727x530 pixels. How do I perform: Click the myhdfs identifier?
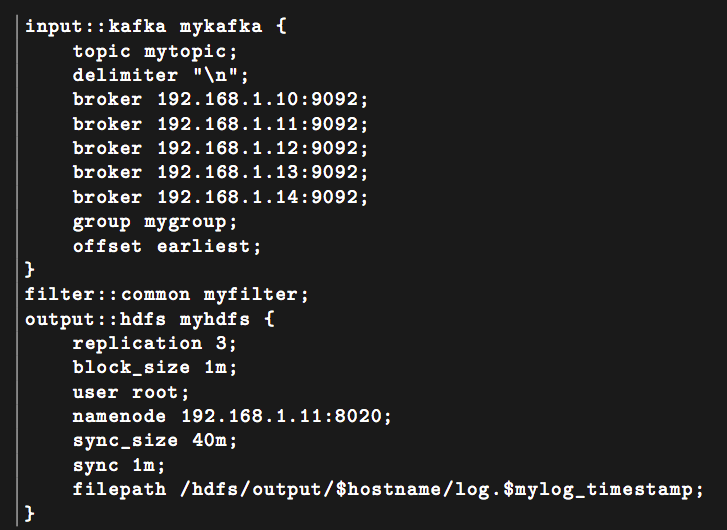coord(216,319)
